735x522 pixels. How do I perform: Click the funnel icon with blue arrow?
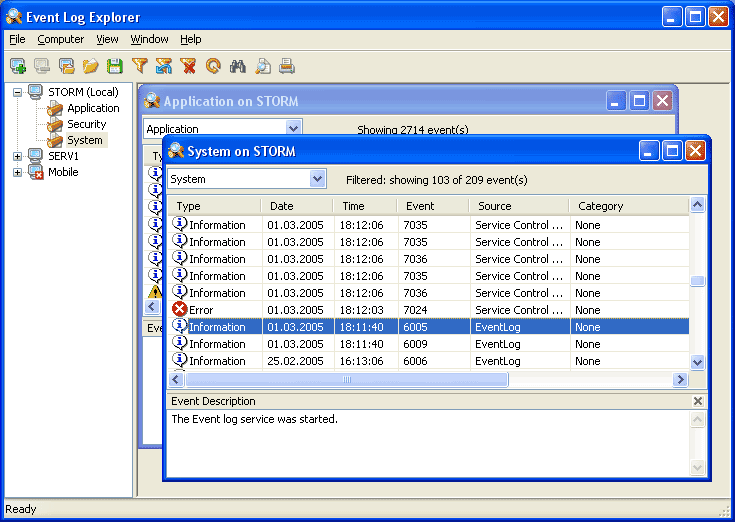click(x=164, y=66)
